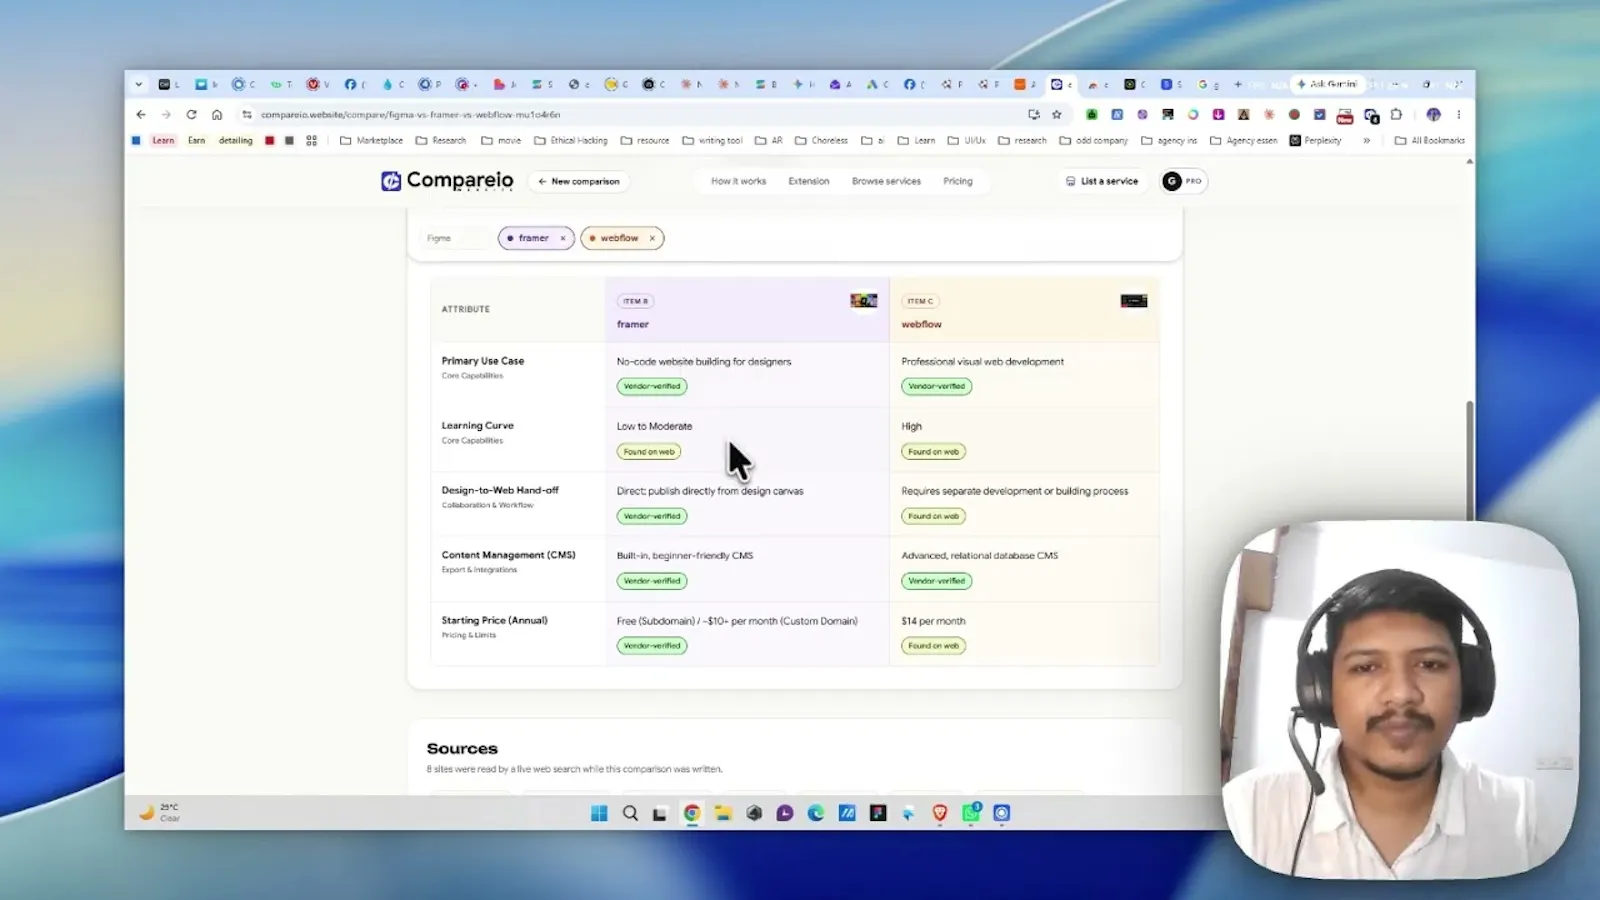The image size is (1600, 900).
Task: Go back with New comparison button
Action: coord(579,182)
